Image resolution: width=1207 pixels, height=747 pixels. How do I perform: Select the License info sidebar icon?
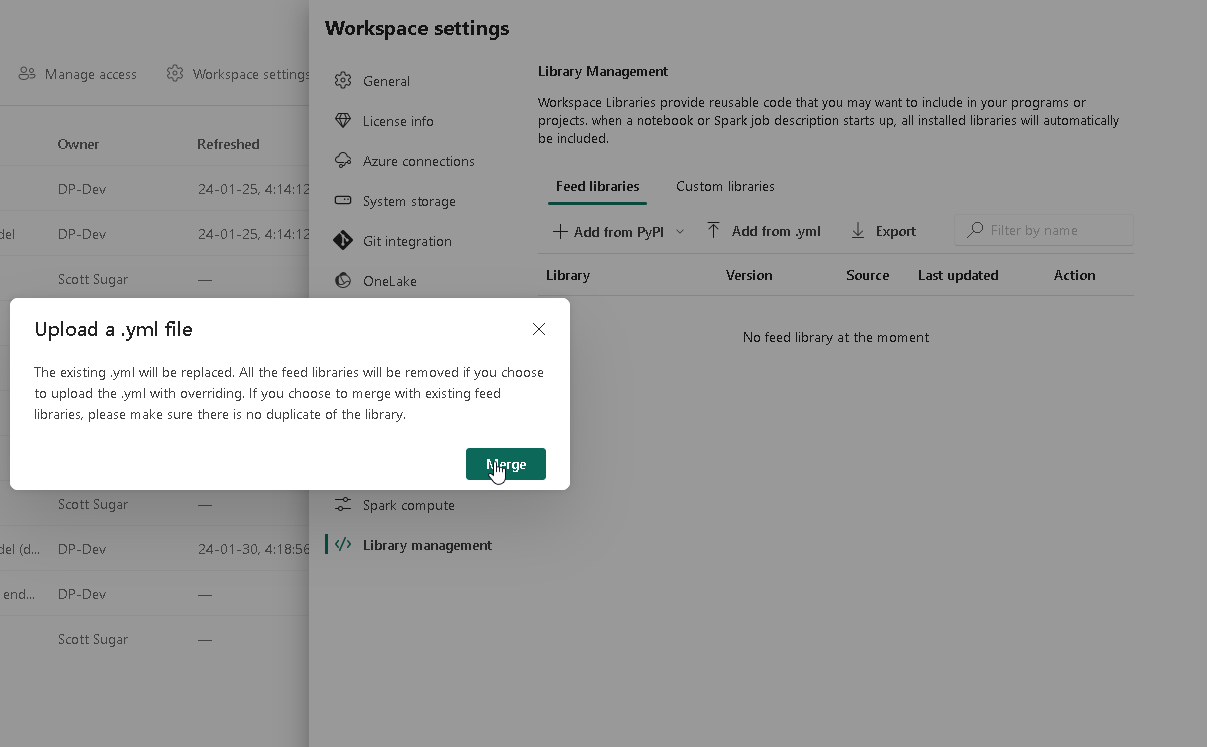click(344, 121)
